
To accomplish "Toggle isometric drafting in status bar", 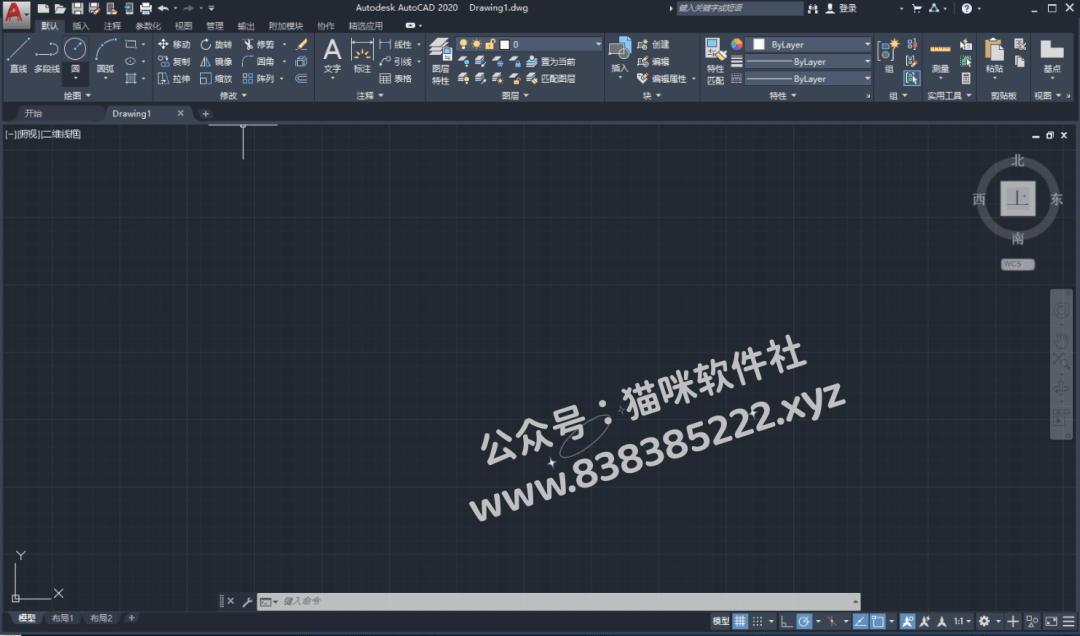I will pos(832,621).
